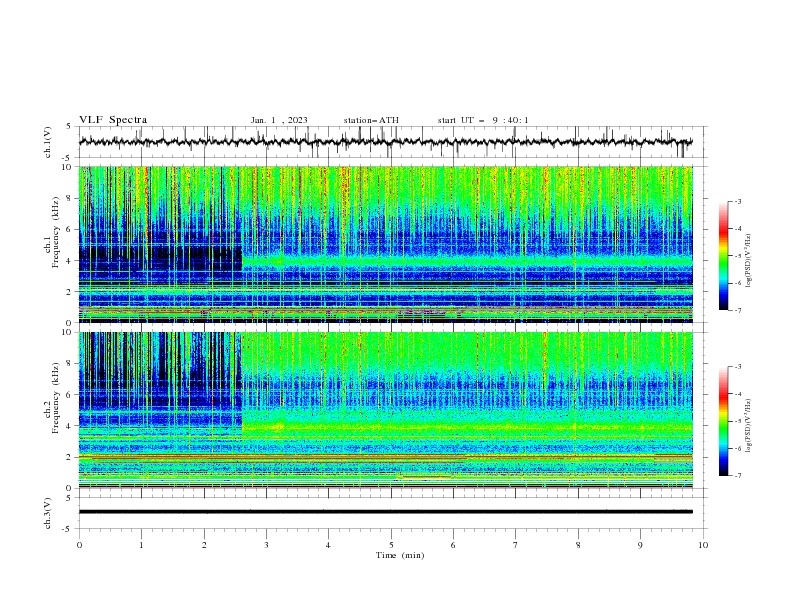This screenshot has width=792, height=612.
Task: Click the "start UT = 9 :40: 1" text
Action: pyautogui.click(x=483, y=120)
